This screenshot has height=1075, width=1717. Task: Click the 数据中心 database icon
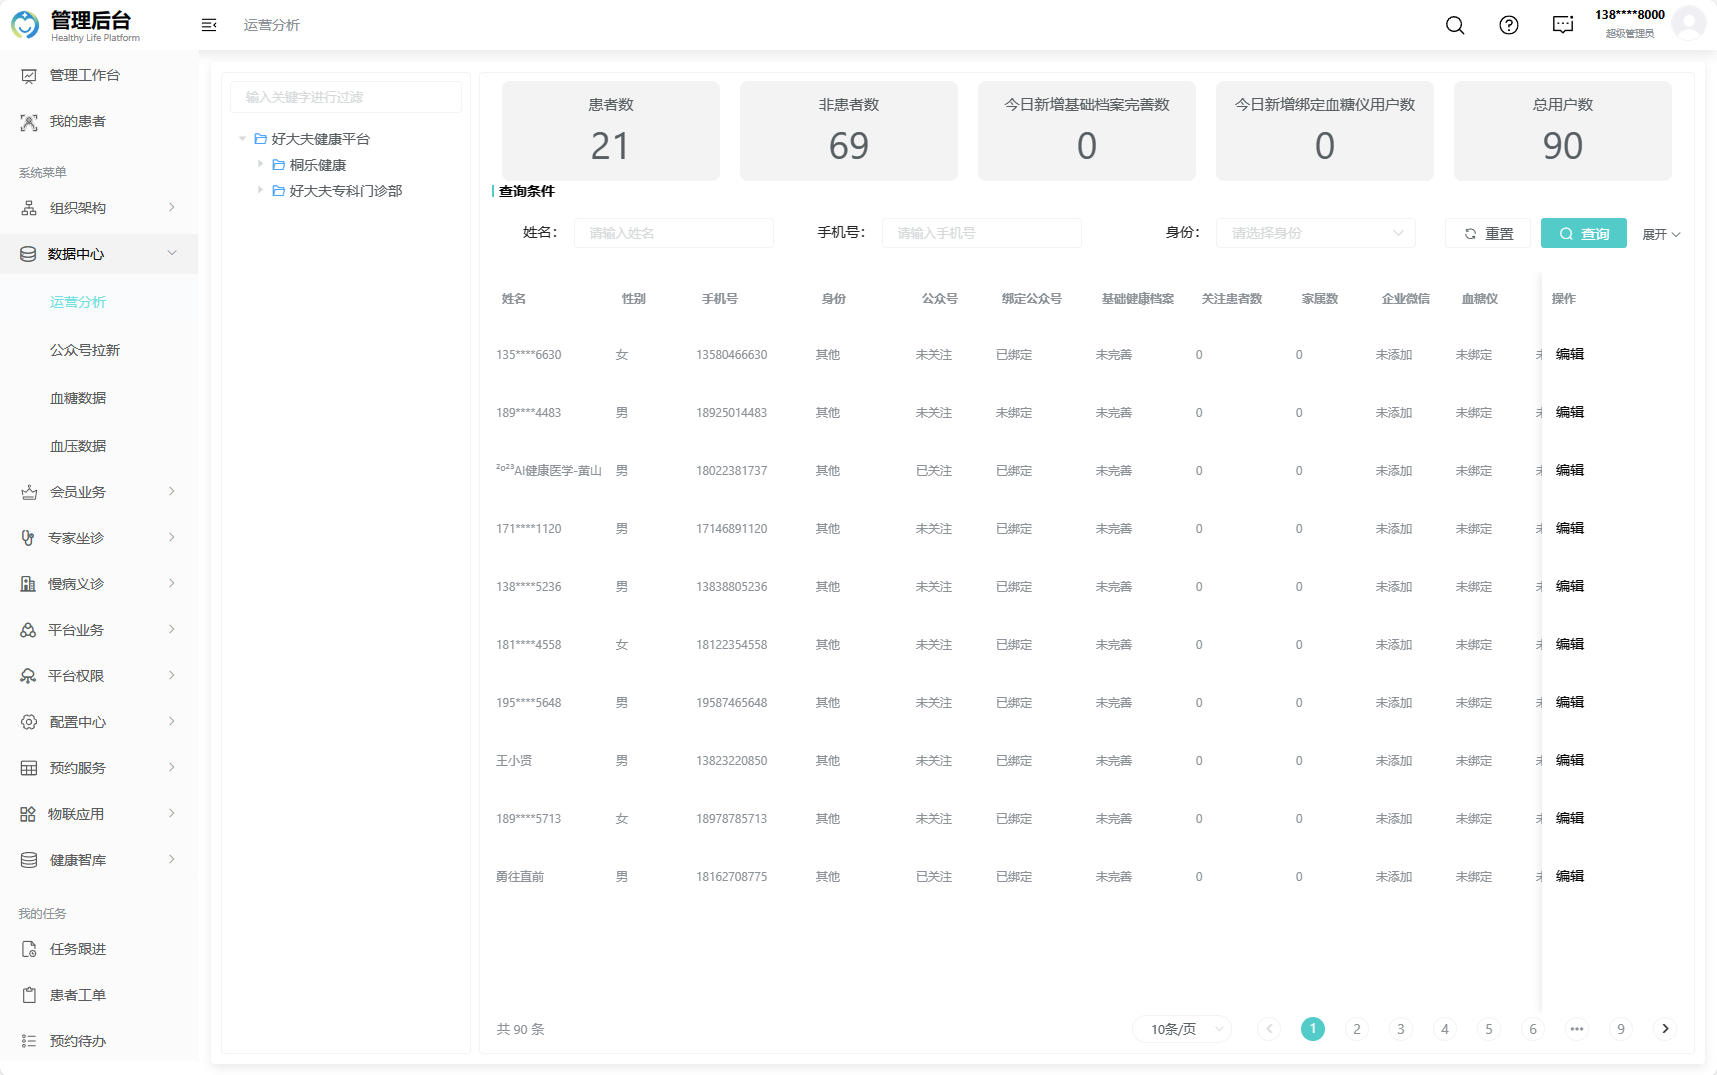coord(28,254)
